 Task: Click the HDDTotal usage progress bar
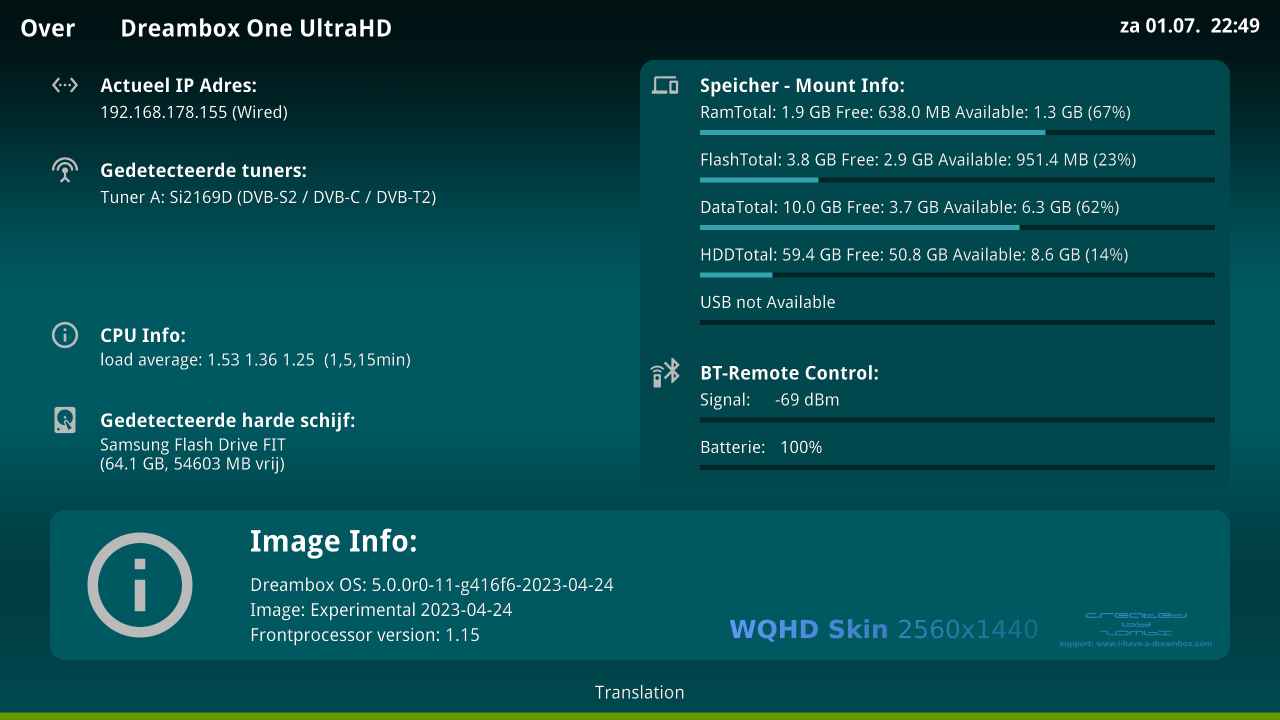pyautogui.click(x=956, y=274)
